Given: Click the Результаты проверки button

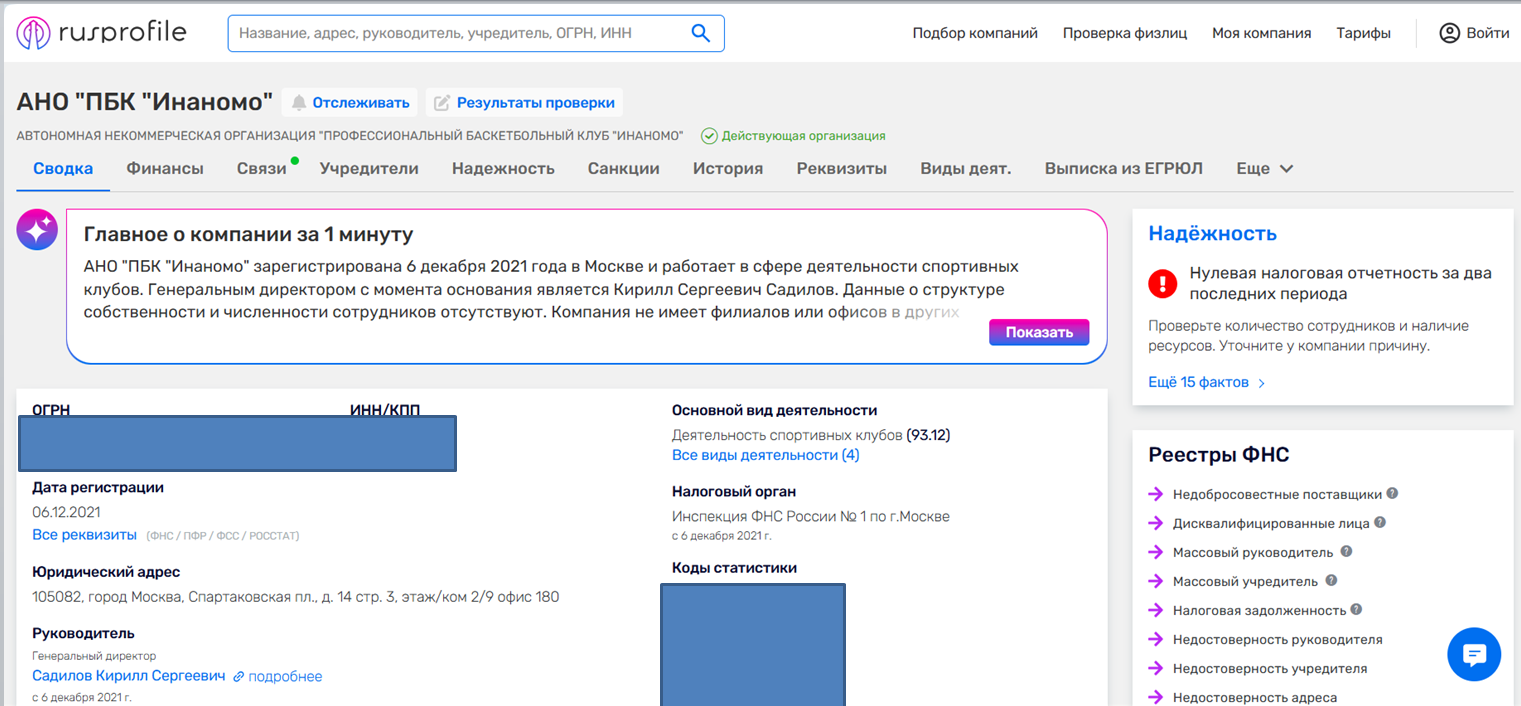Looking at the screenshot, I should [524, 102].
